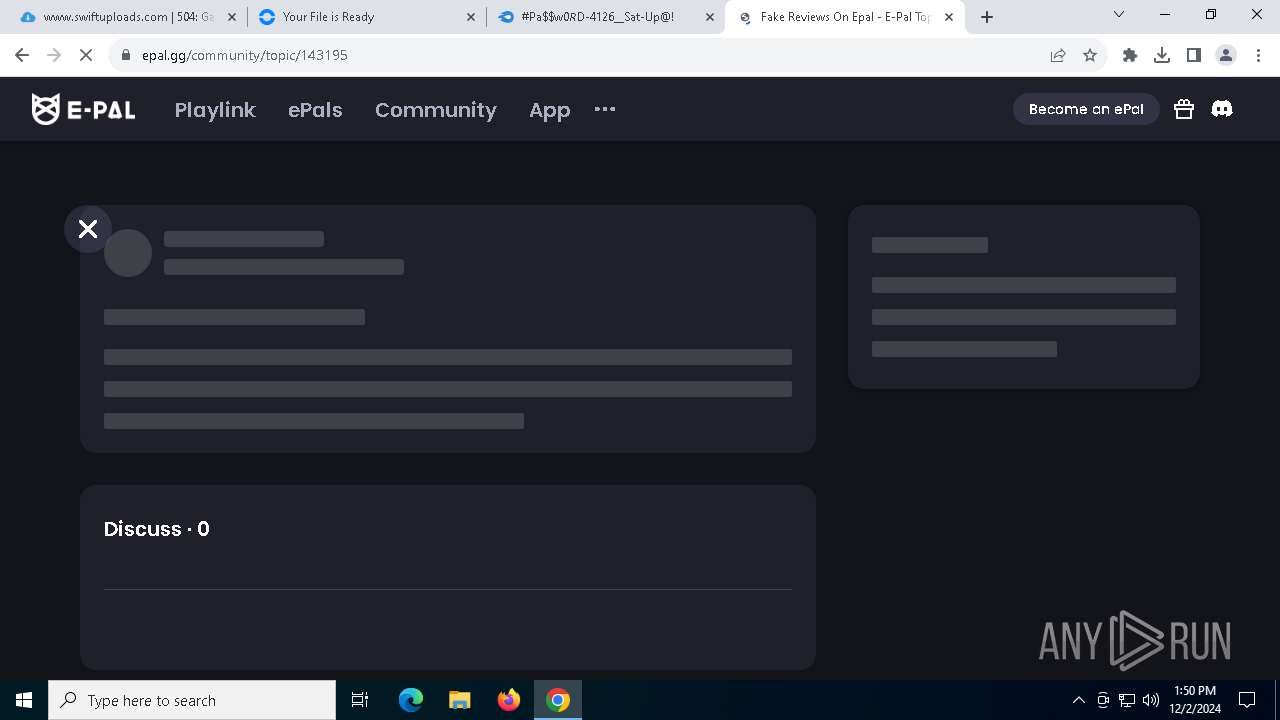
Task: Click the E-PAL logo in header
Action: pos(83,109)
